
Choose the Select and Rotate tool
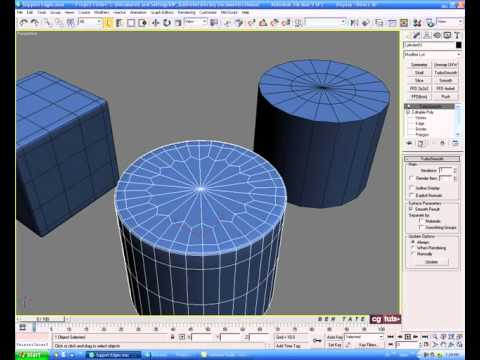click(167, 22)
